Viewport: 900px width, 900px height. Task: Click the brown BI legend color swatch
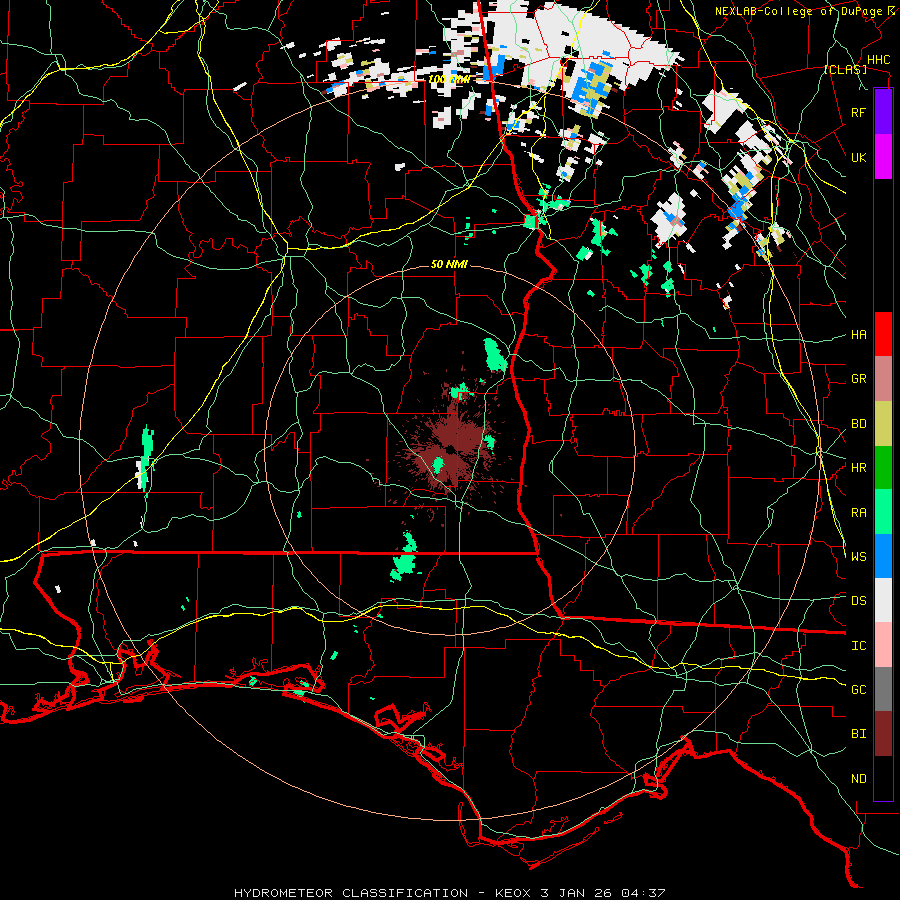883,734
